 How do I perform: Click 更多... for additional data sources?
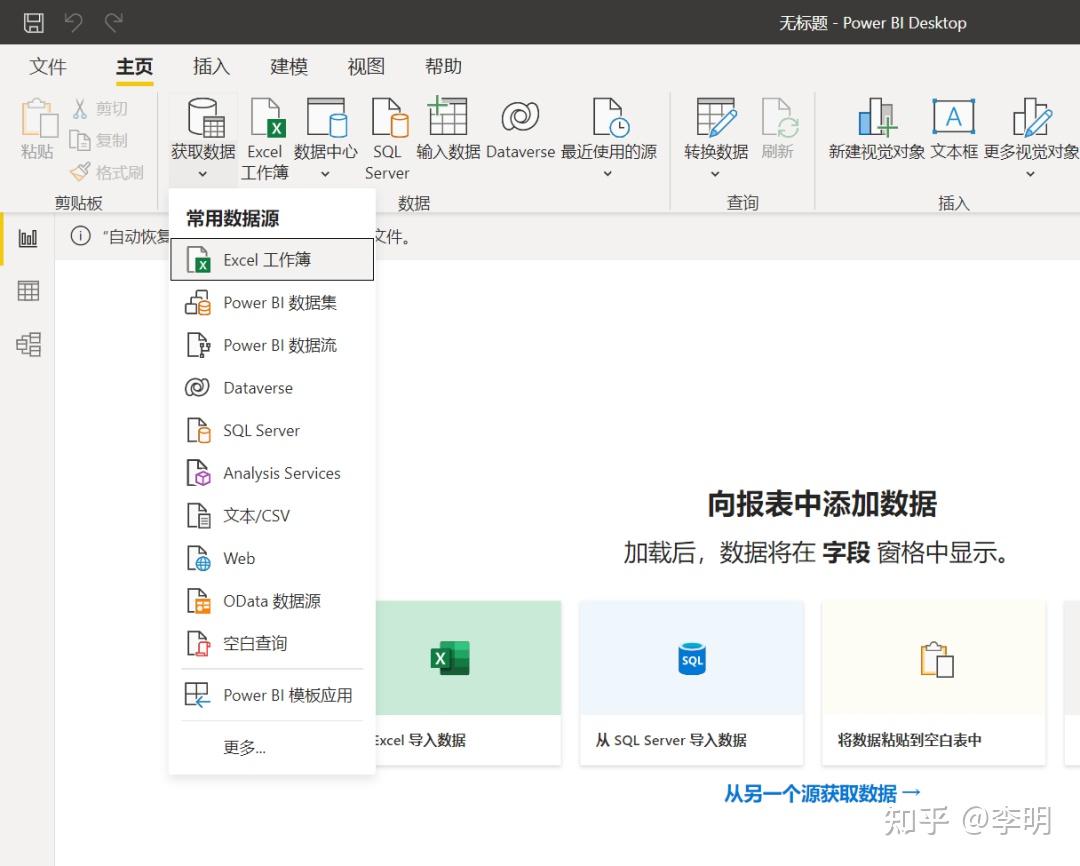click(245, 747)
